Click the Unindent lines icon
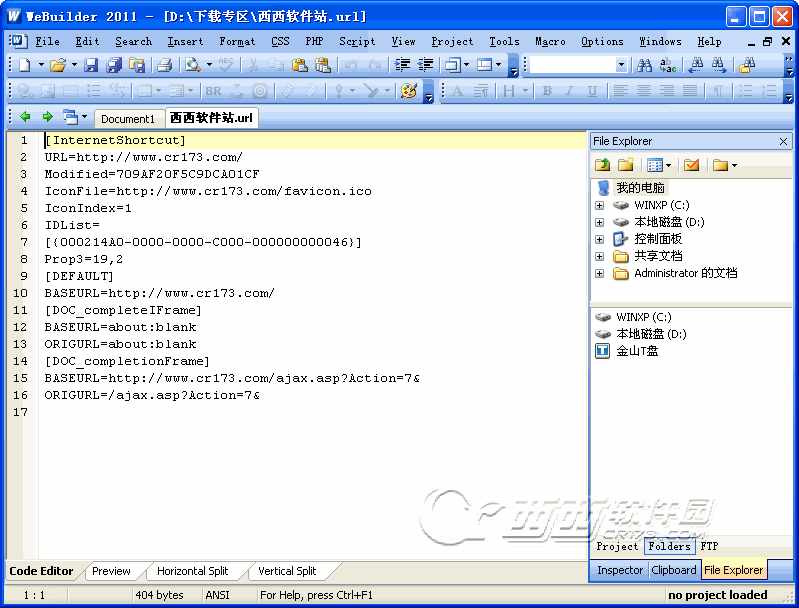799x608 pixels. [x=425, y=65]
